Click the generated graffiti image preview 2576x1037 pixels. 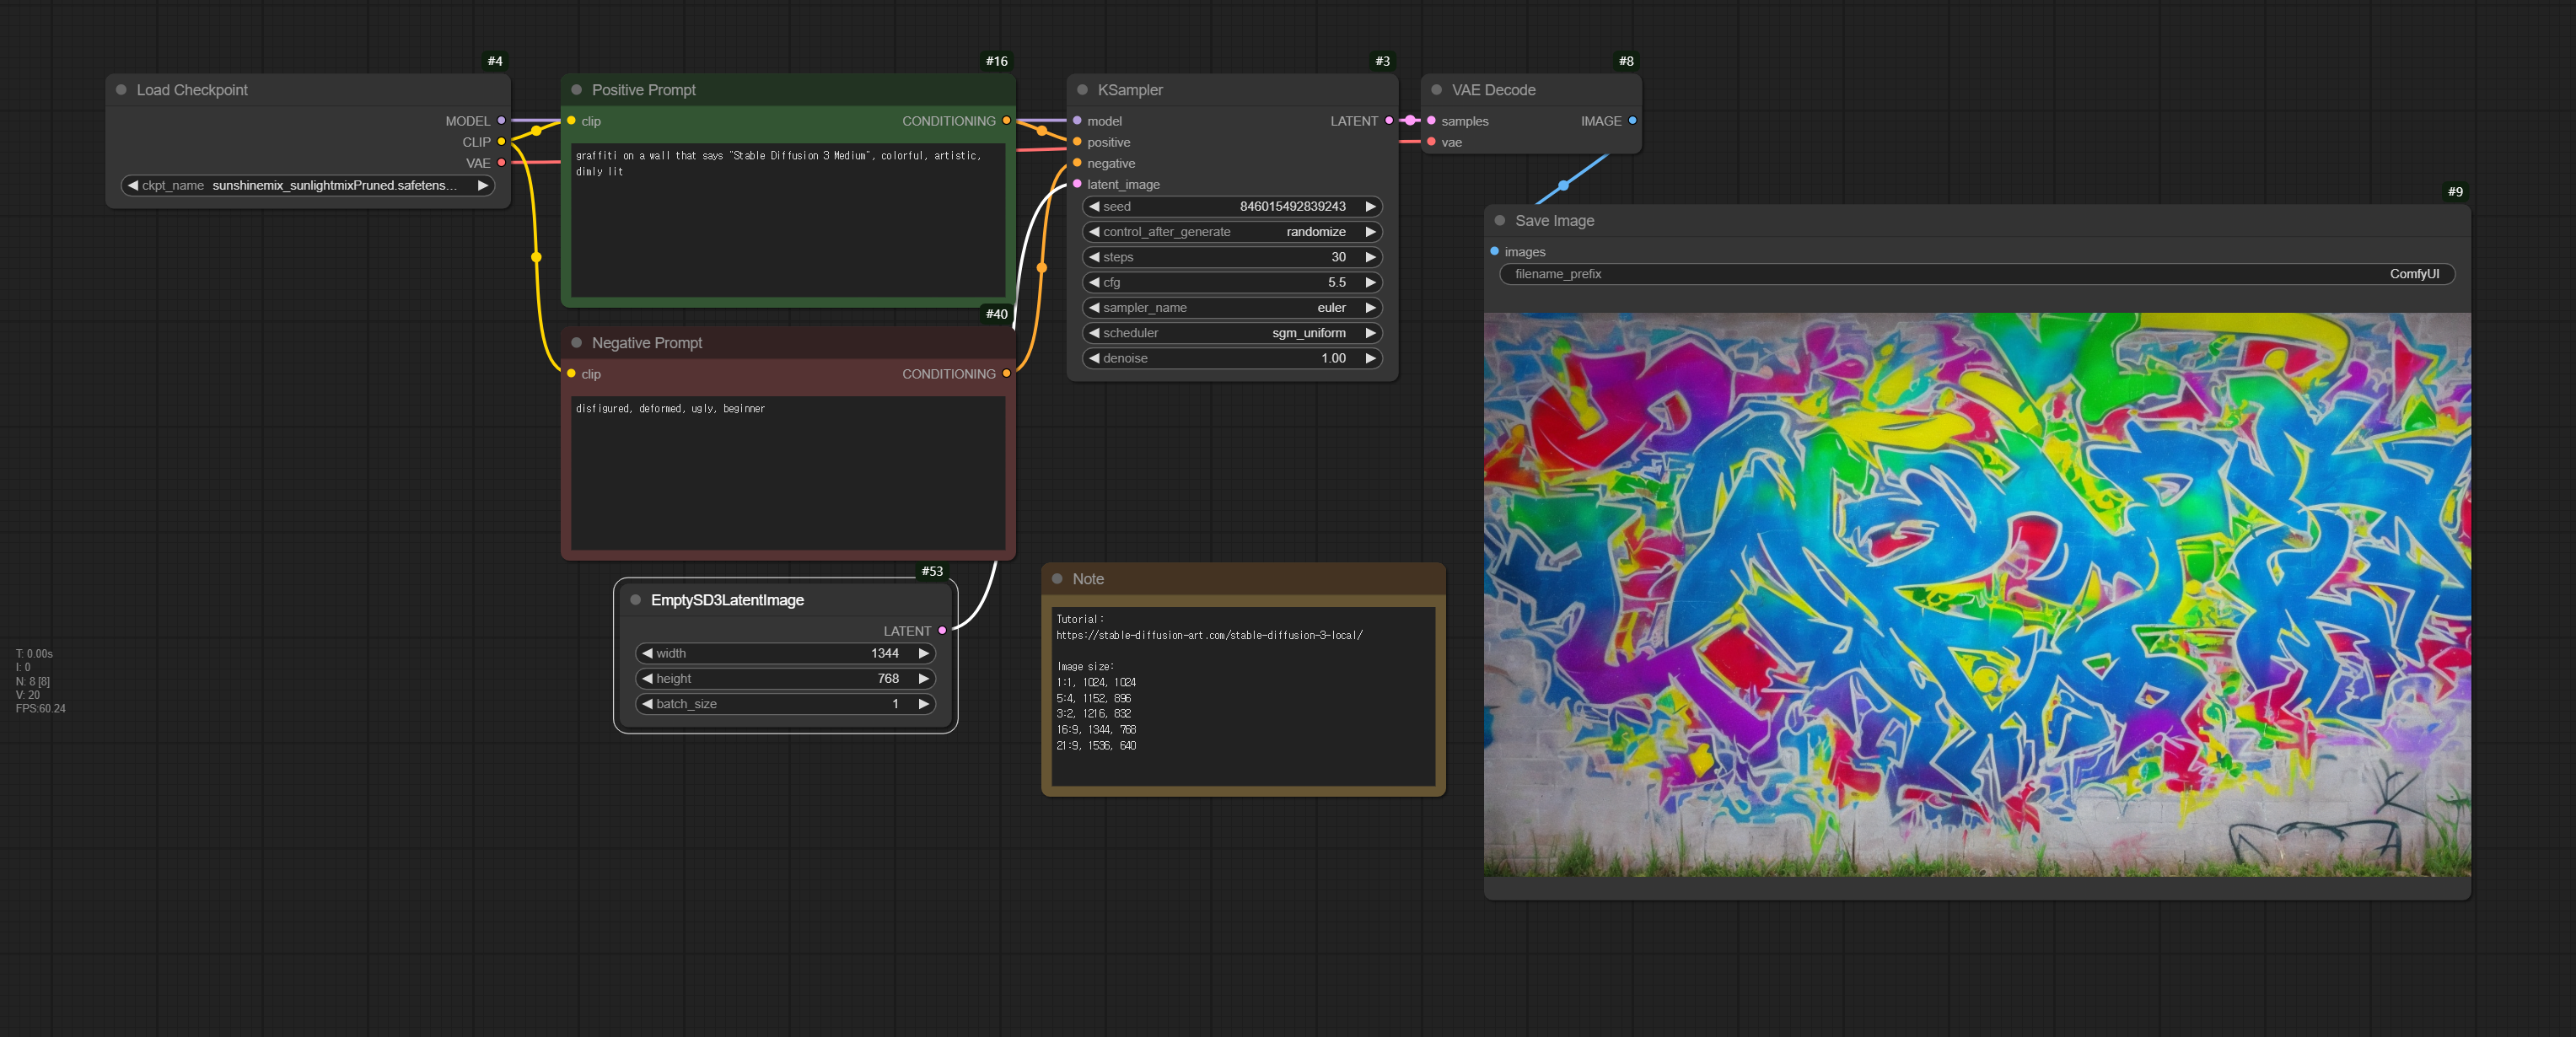[1976, 595]
